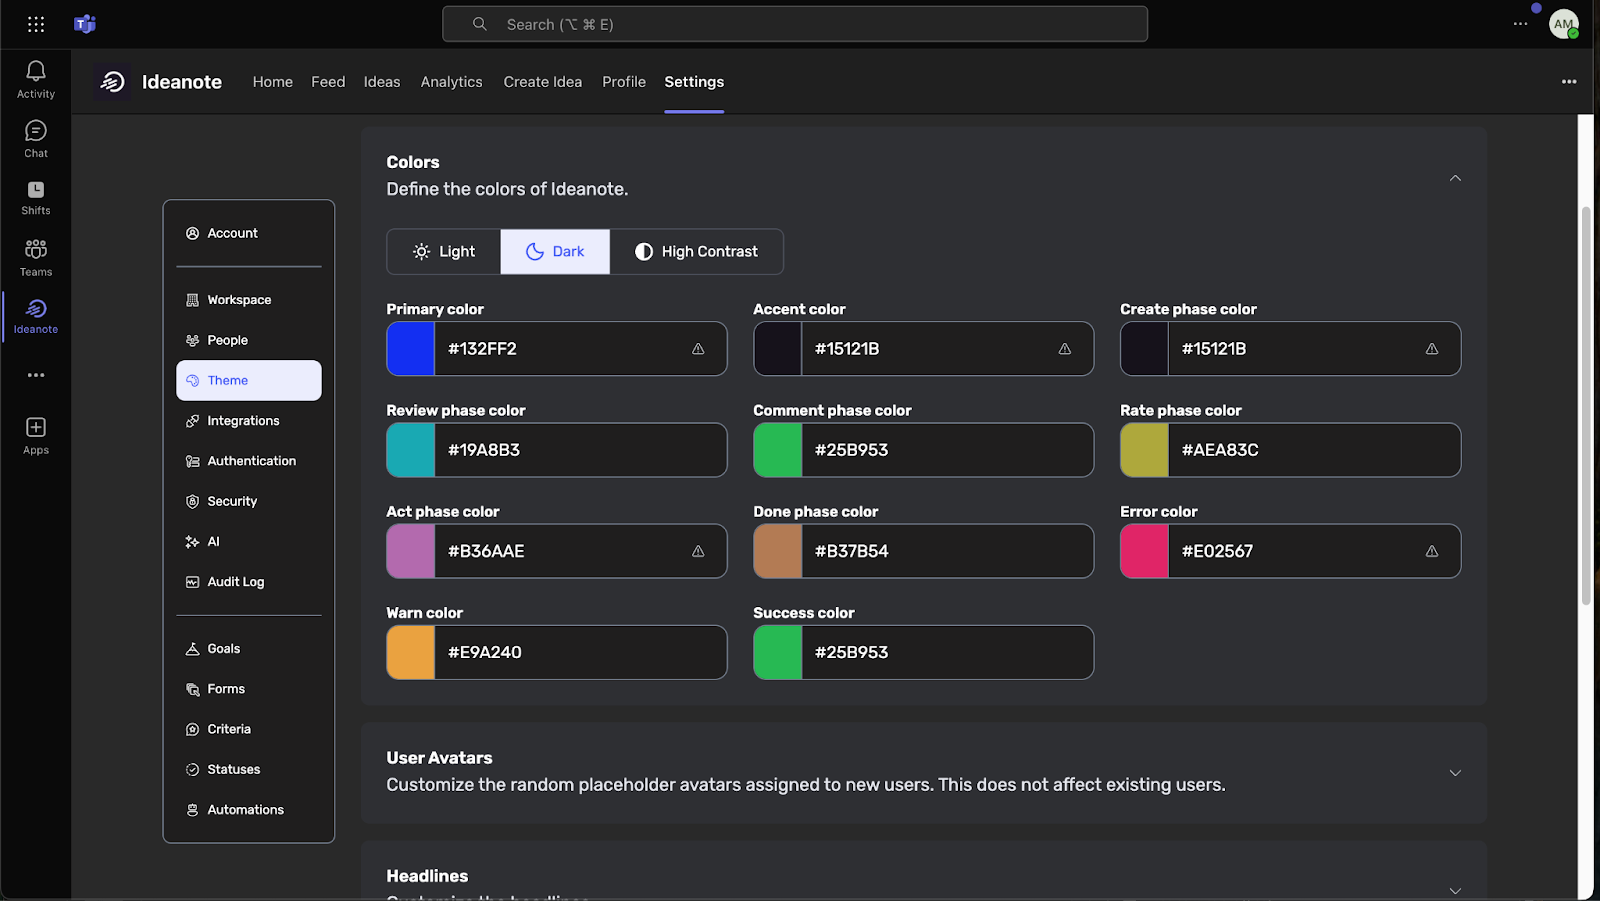Go to Home tab
This screenshot has height=901, width=1600.
click(273, 82)
